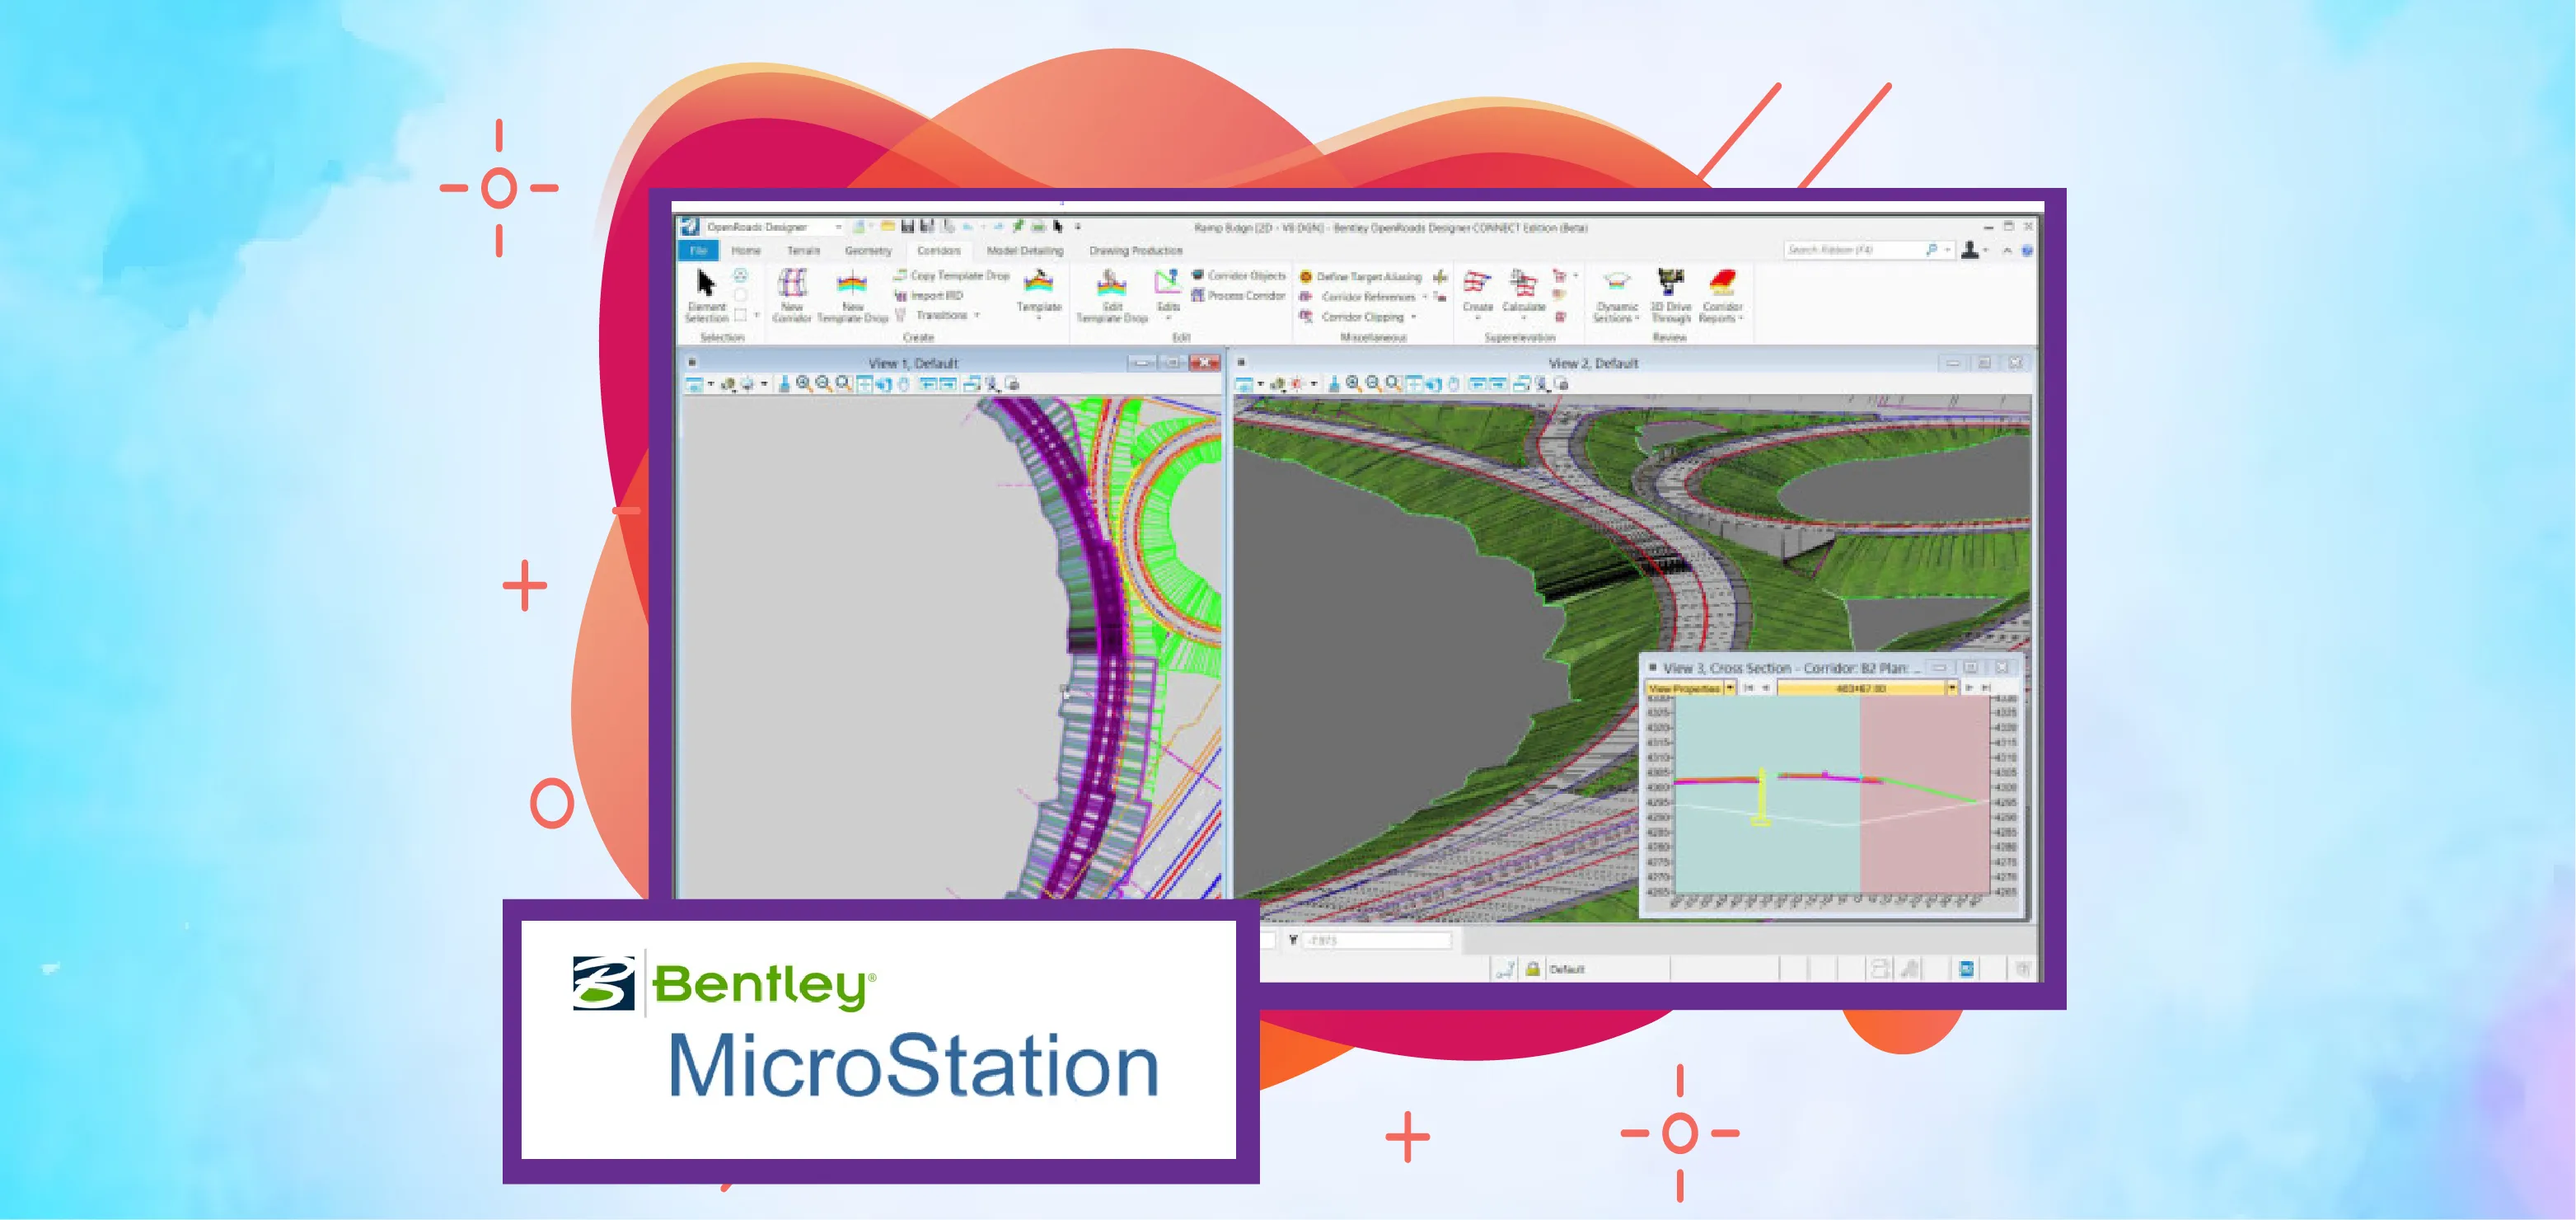Click the Open folder icon in quick access toolbar
Image resolution: width=2576 pixels, height=1220 pixels.
pyautogui.click(x=887, y=227)
